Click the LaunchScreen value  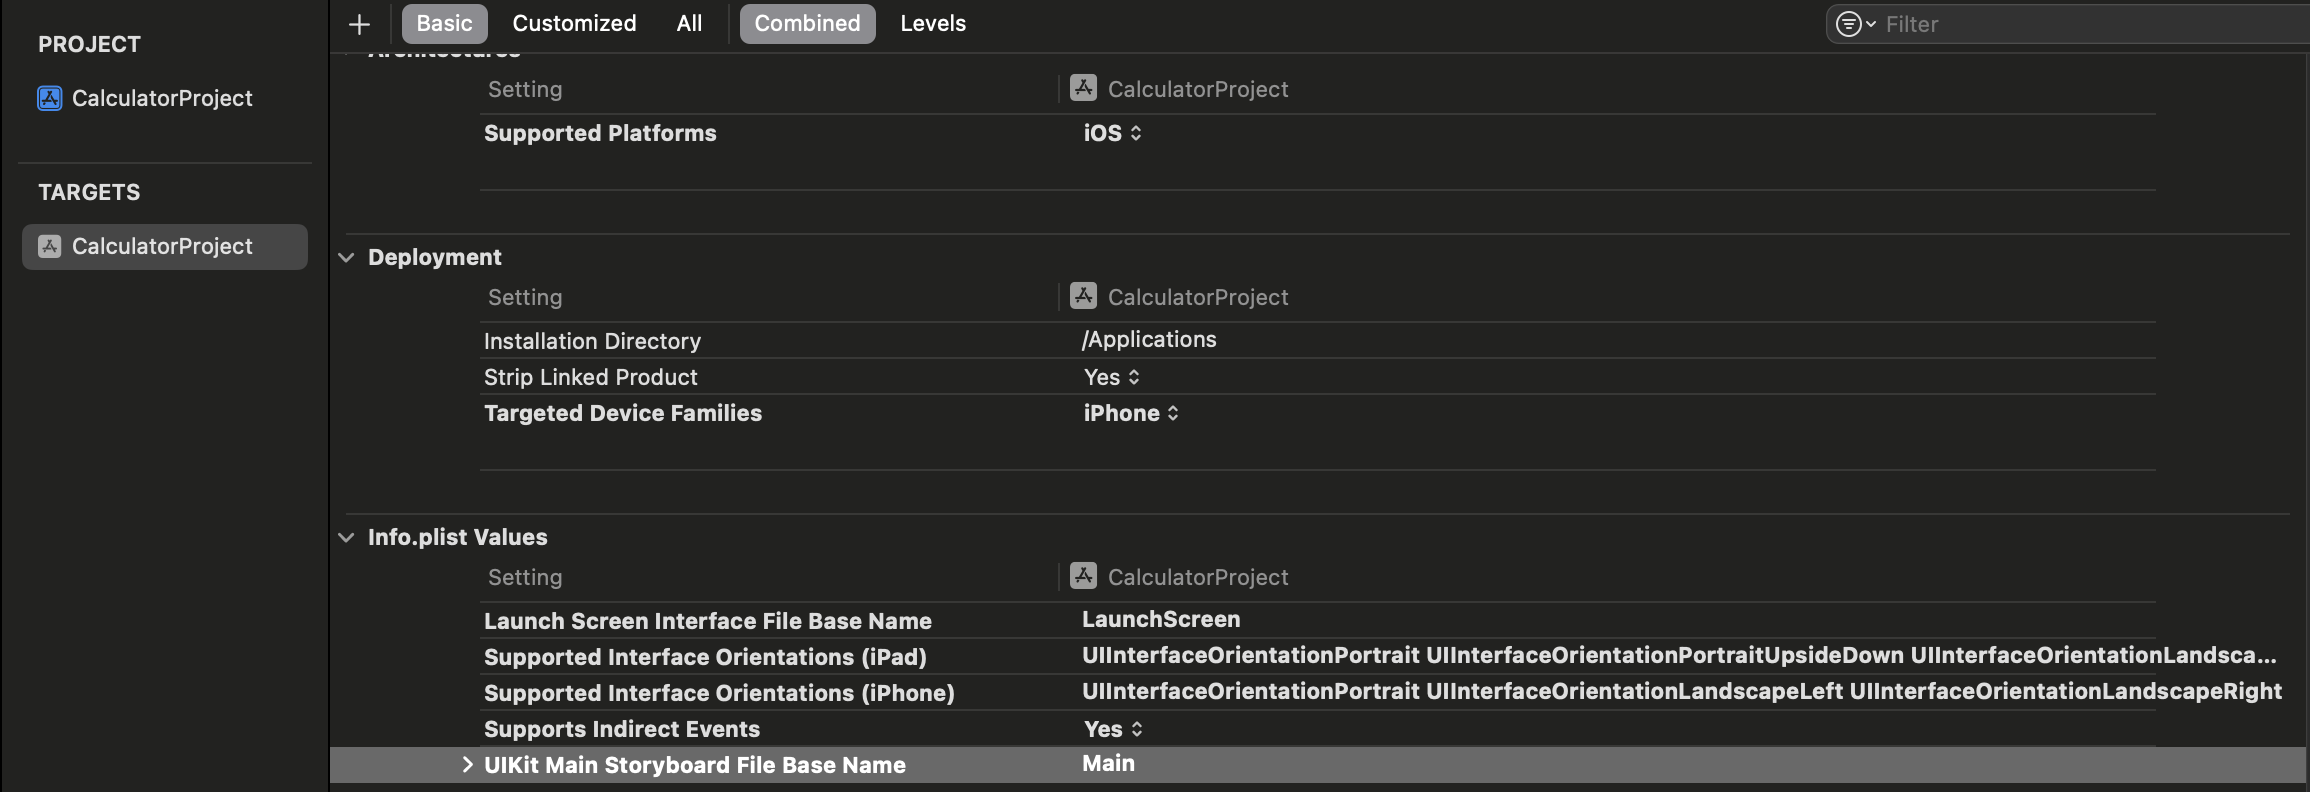(1161, 619)
